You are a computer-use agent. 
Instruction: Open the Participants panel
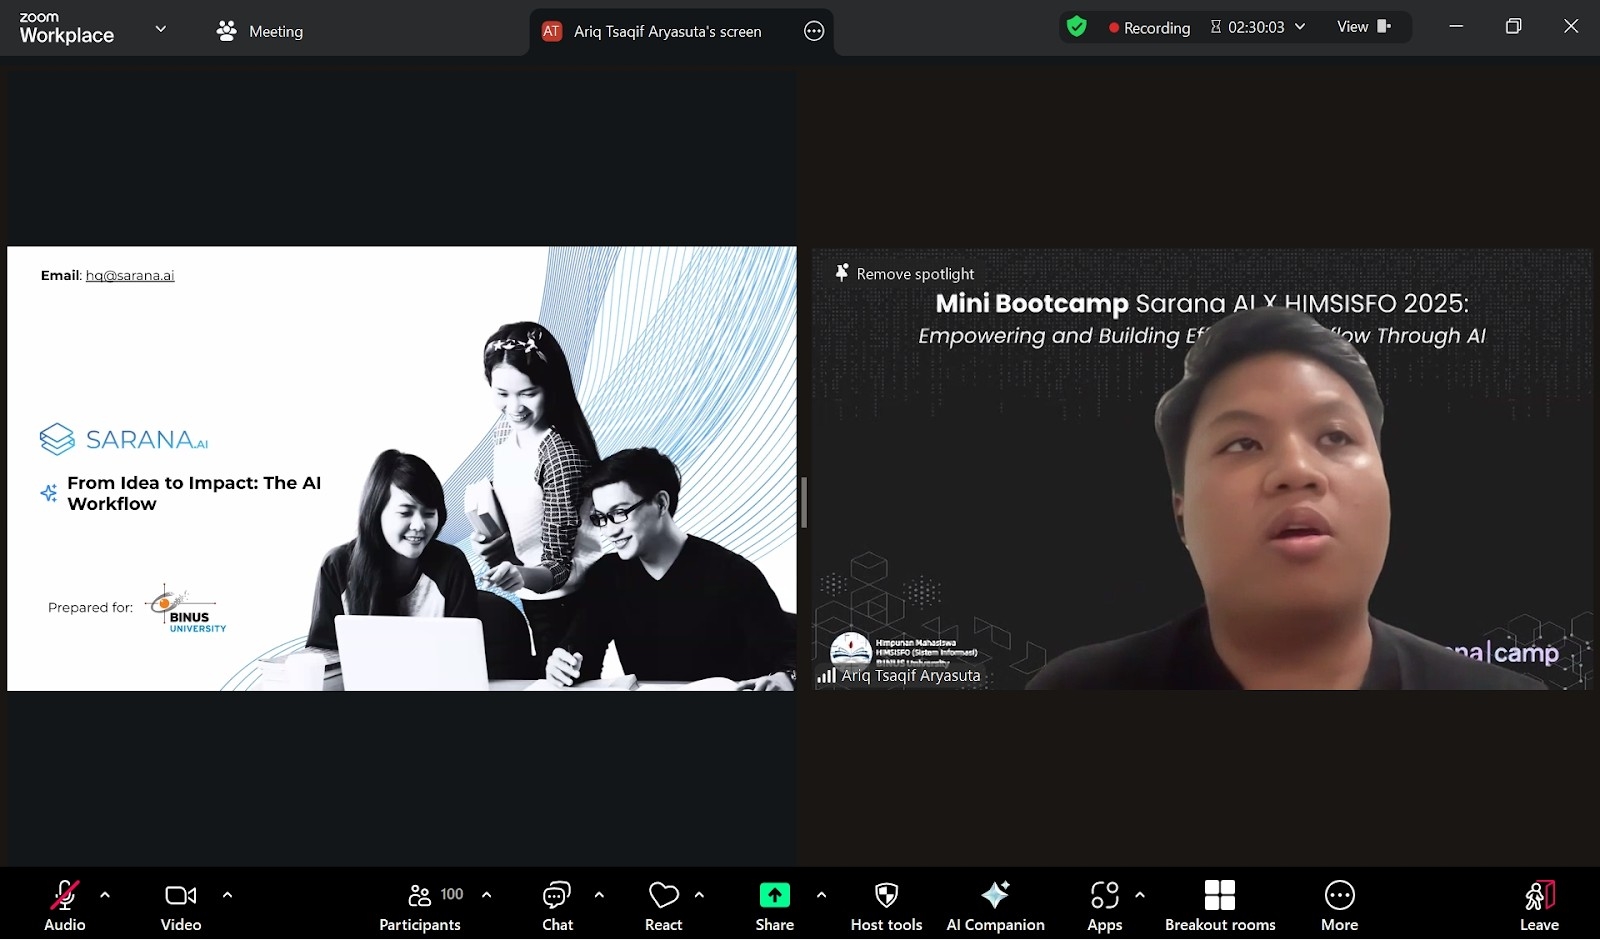[420, 906]
